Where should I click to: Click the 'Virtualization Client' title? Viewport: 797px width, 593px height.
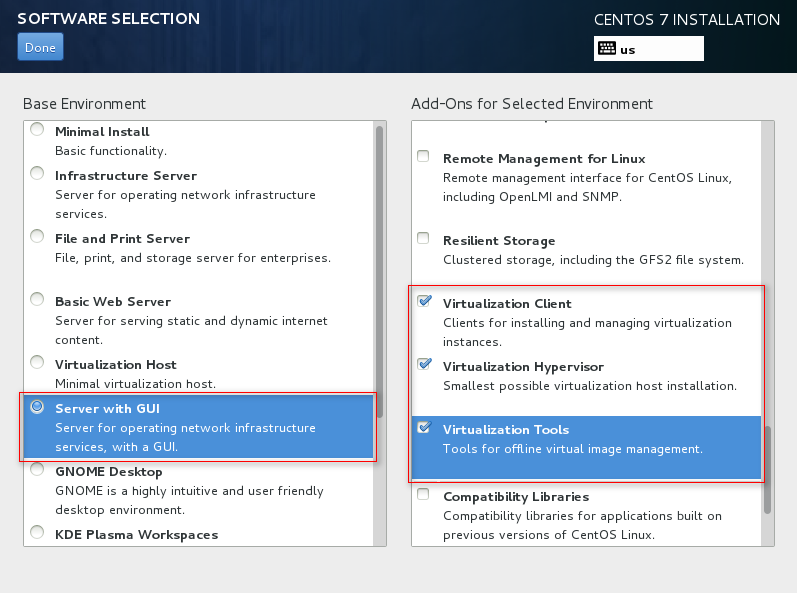[507, 304]
